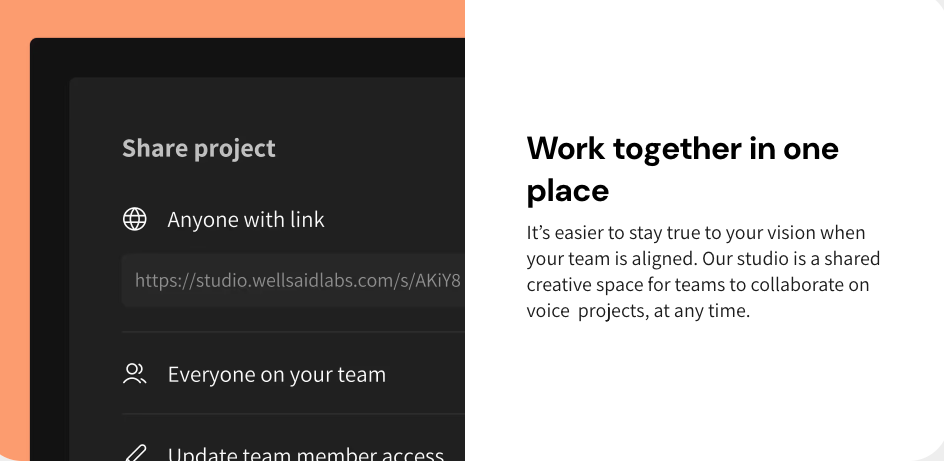Choose the Anyone with link option
944x461 pixels.
[x=246, y=219]
